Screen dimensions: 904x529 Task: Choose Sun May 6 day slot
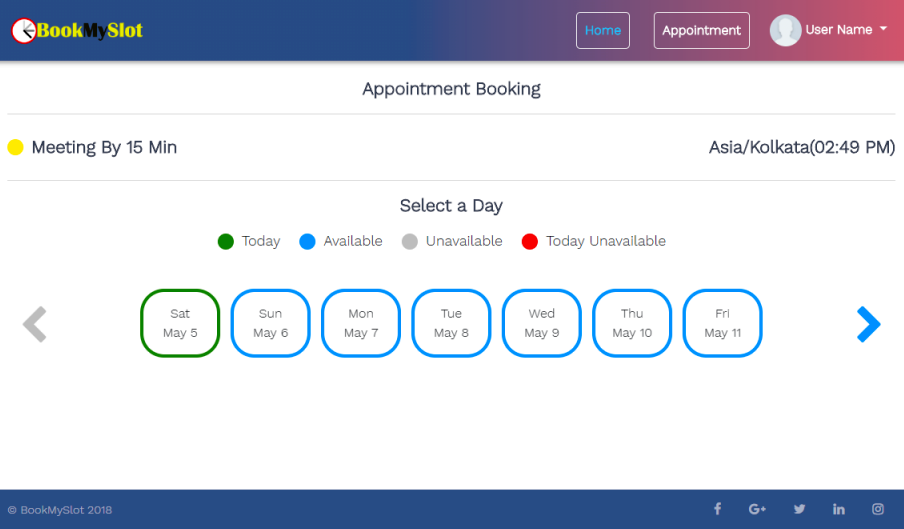pyautogui.click(x=270, y=323)
